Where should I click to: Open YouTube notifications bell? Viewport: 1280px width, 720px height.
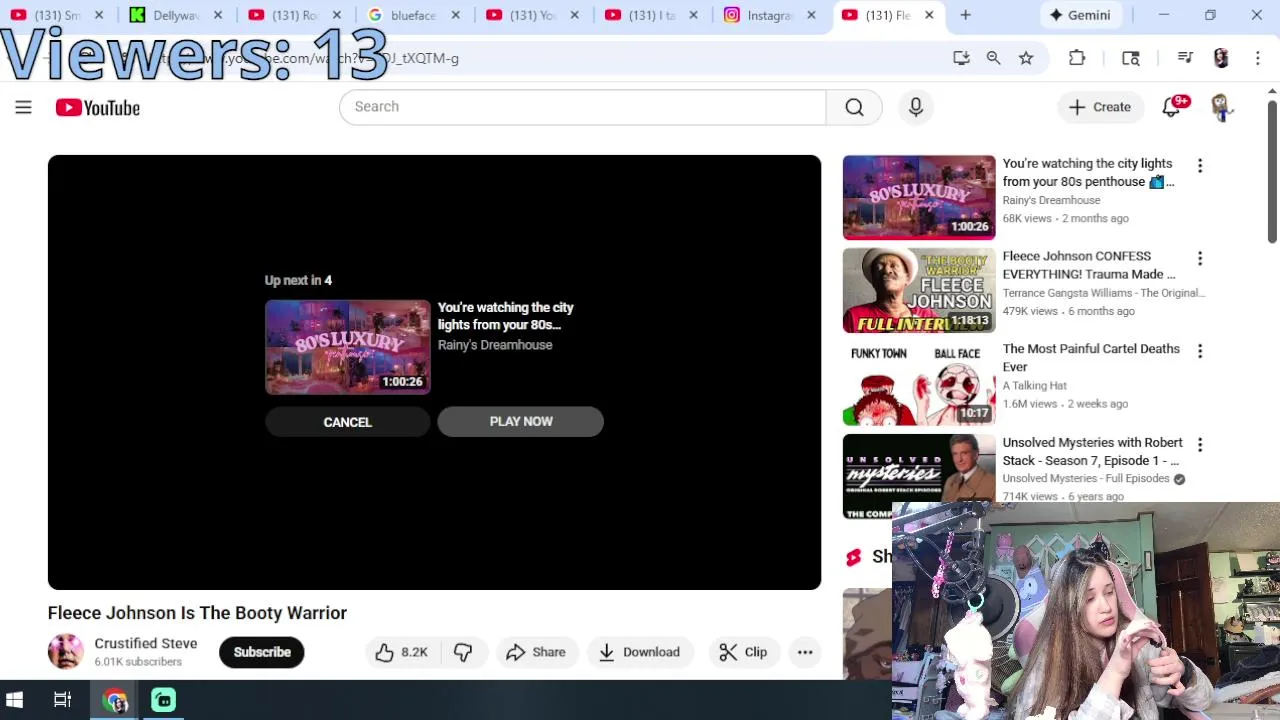[x=1171, y=107]
